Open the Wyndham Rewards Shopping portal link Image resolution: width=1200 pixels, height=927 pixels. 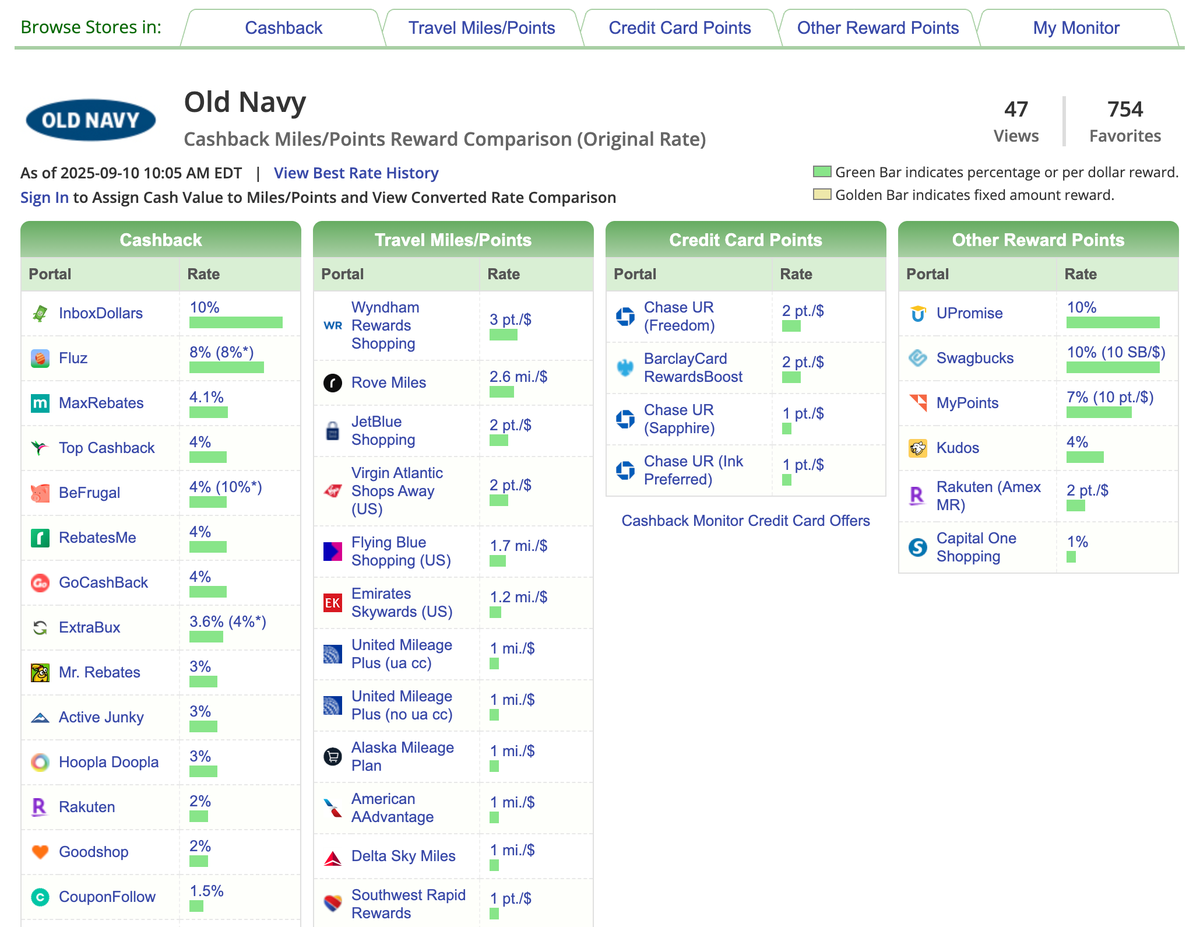pos(384,325)
